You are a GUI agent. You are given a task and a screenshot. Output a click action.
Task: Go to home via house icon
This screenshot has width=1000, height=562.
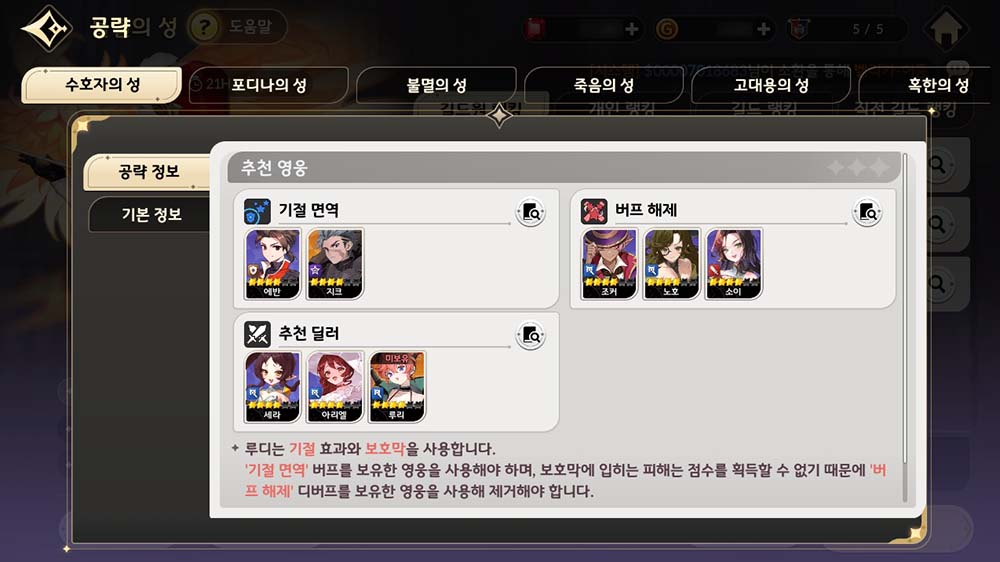tap(946, 28)
